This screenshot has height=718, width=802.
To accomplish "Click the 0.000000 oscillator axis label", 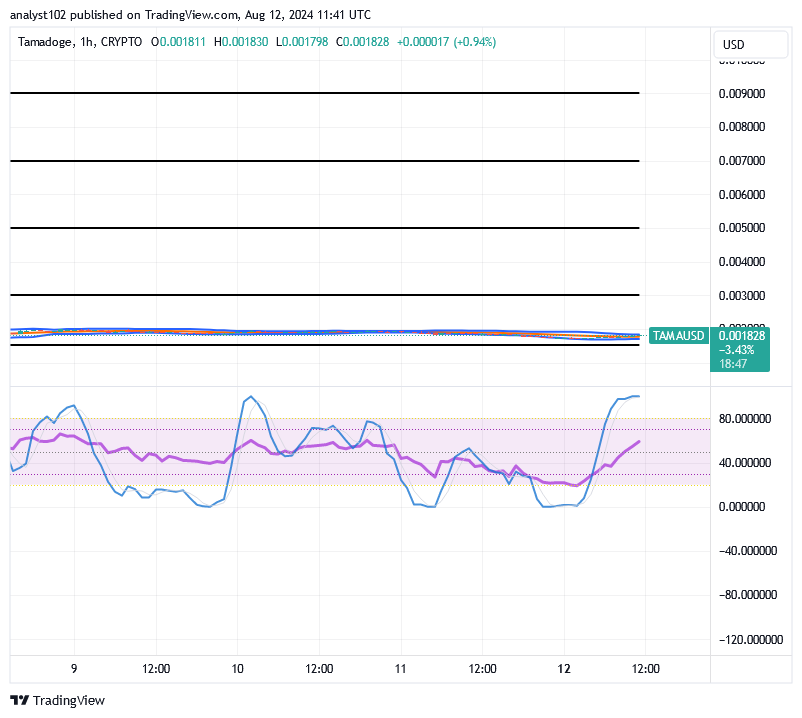I will click(x=742, y=507).
